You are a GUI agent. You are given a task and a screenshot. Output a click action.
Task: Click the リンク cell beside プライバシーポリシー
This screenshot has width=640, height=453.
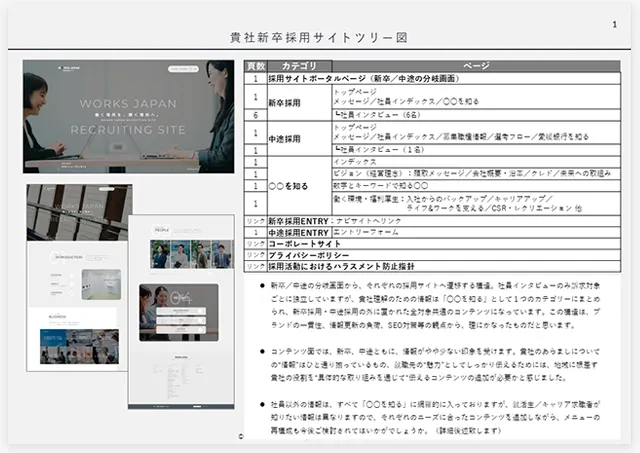(x=256, y=255)
